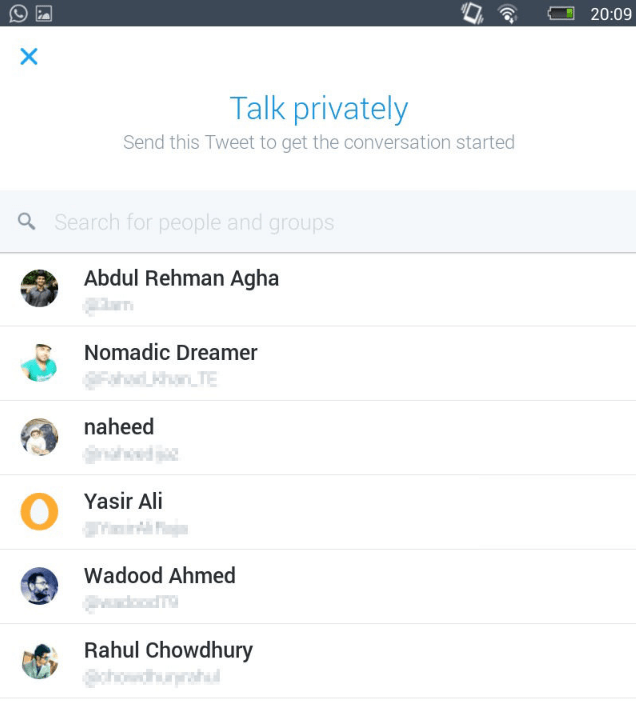Tap the vibrate mode status icon

coord(472,13)
